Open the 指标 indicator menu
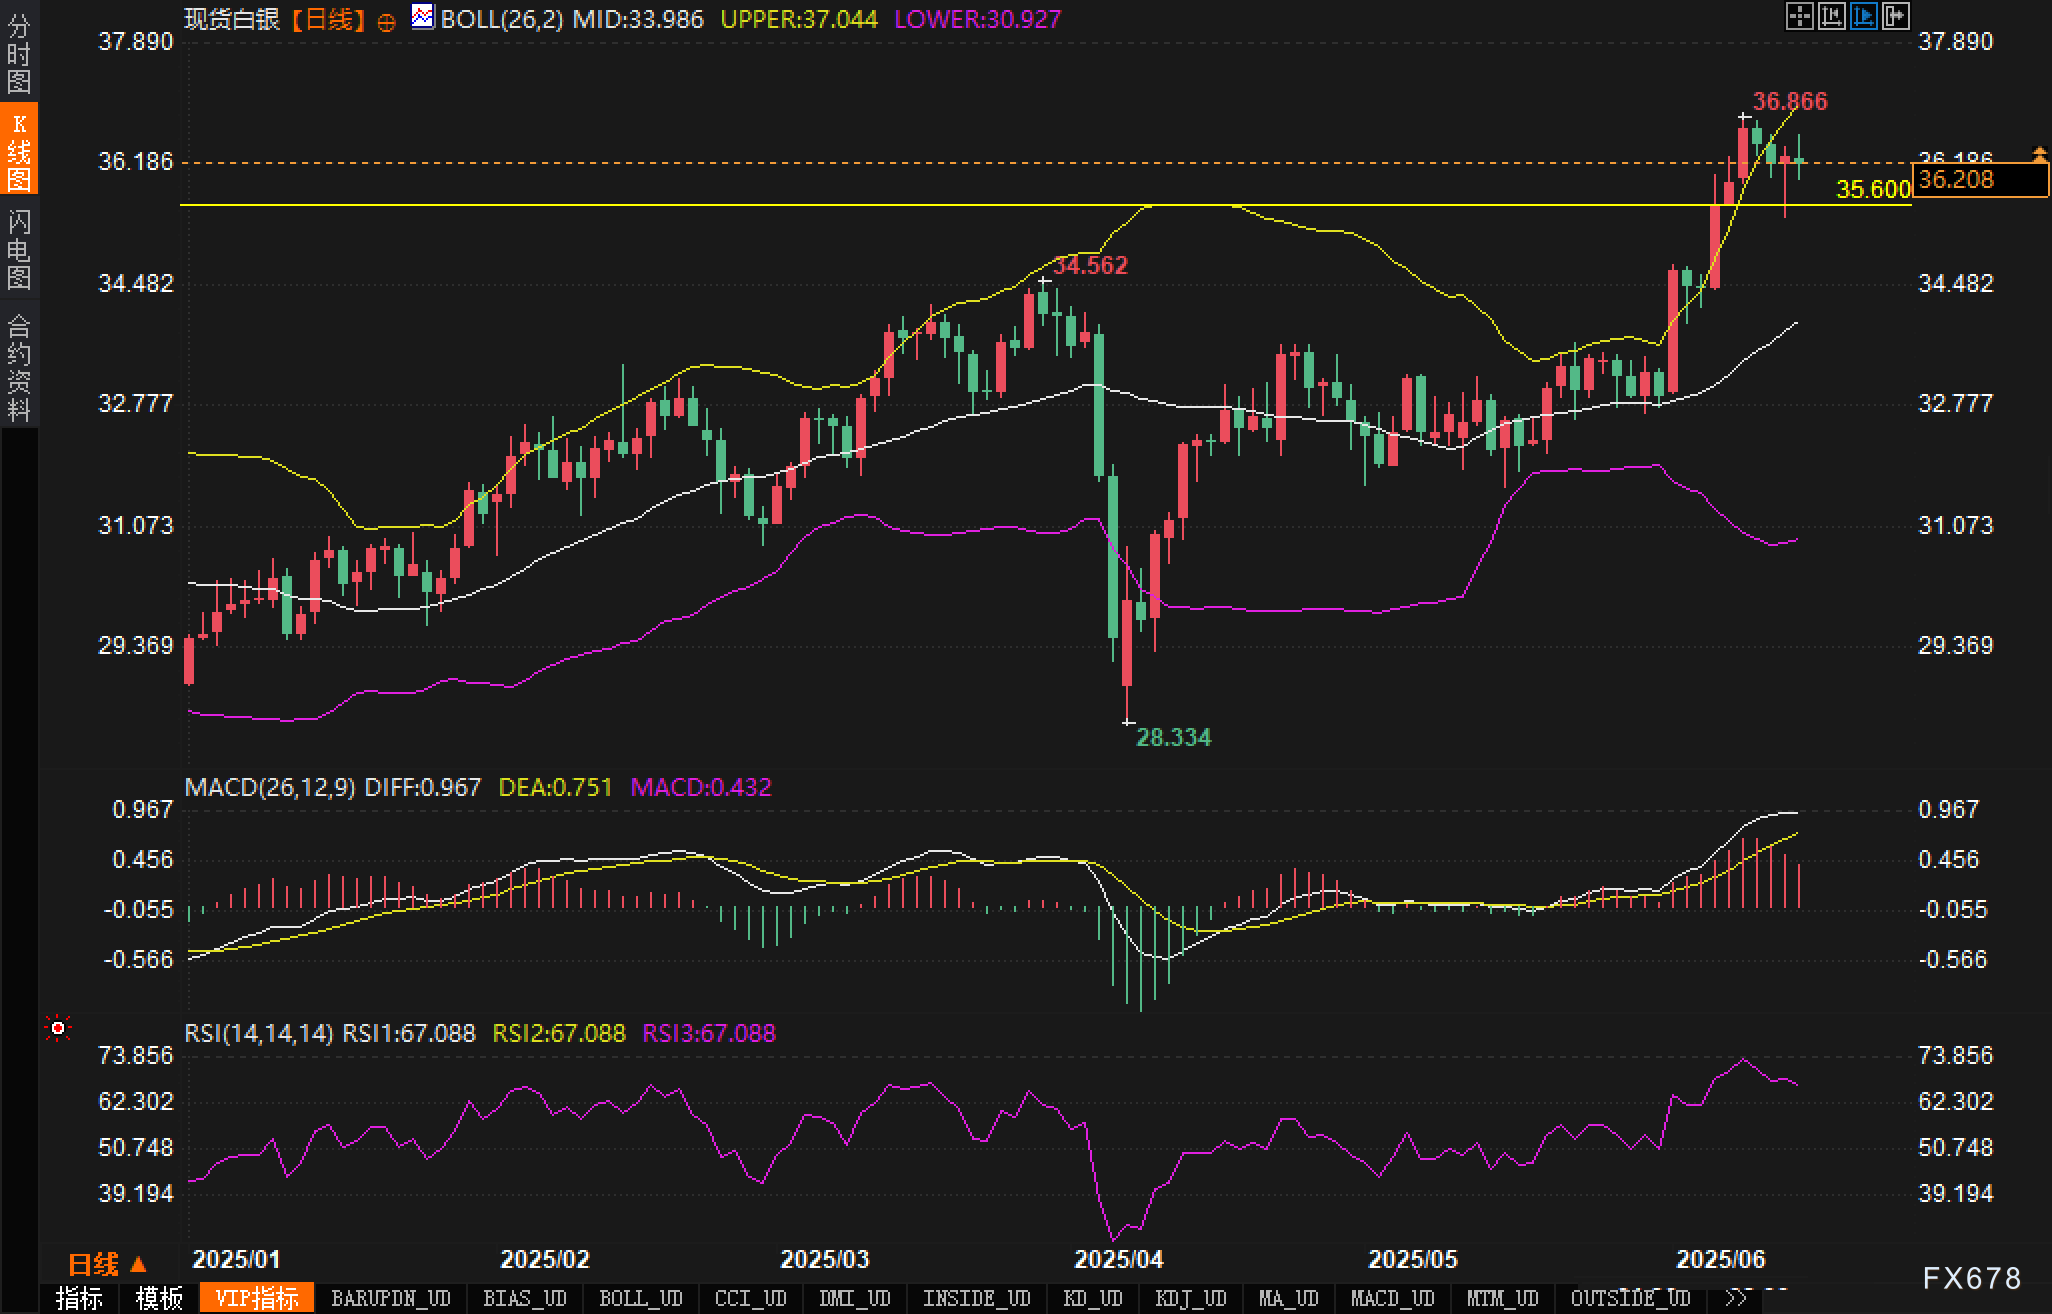Image resolution: width=2052 pixels, height=1314 pixels. click(x=79, y=1298)
